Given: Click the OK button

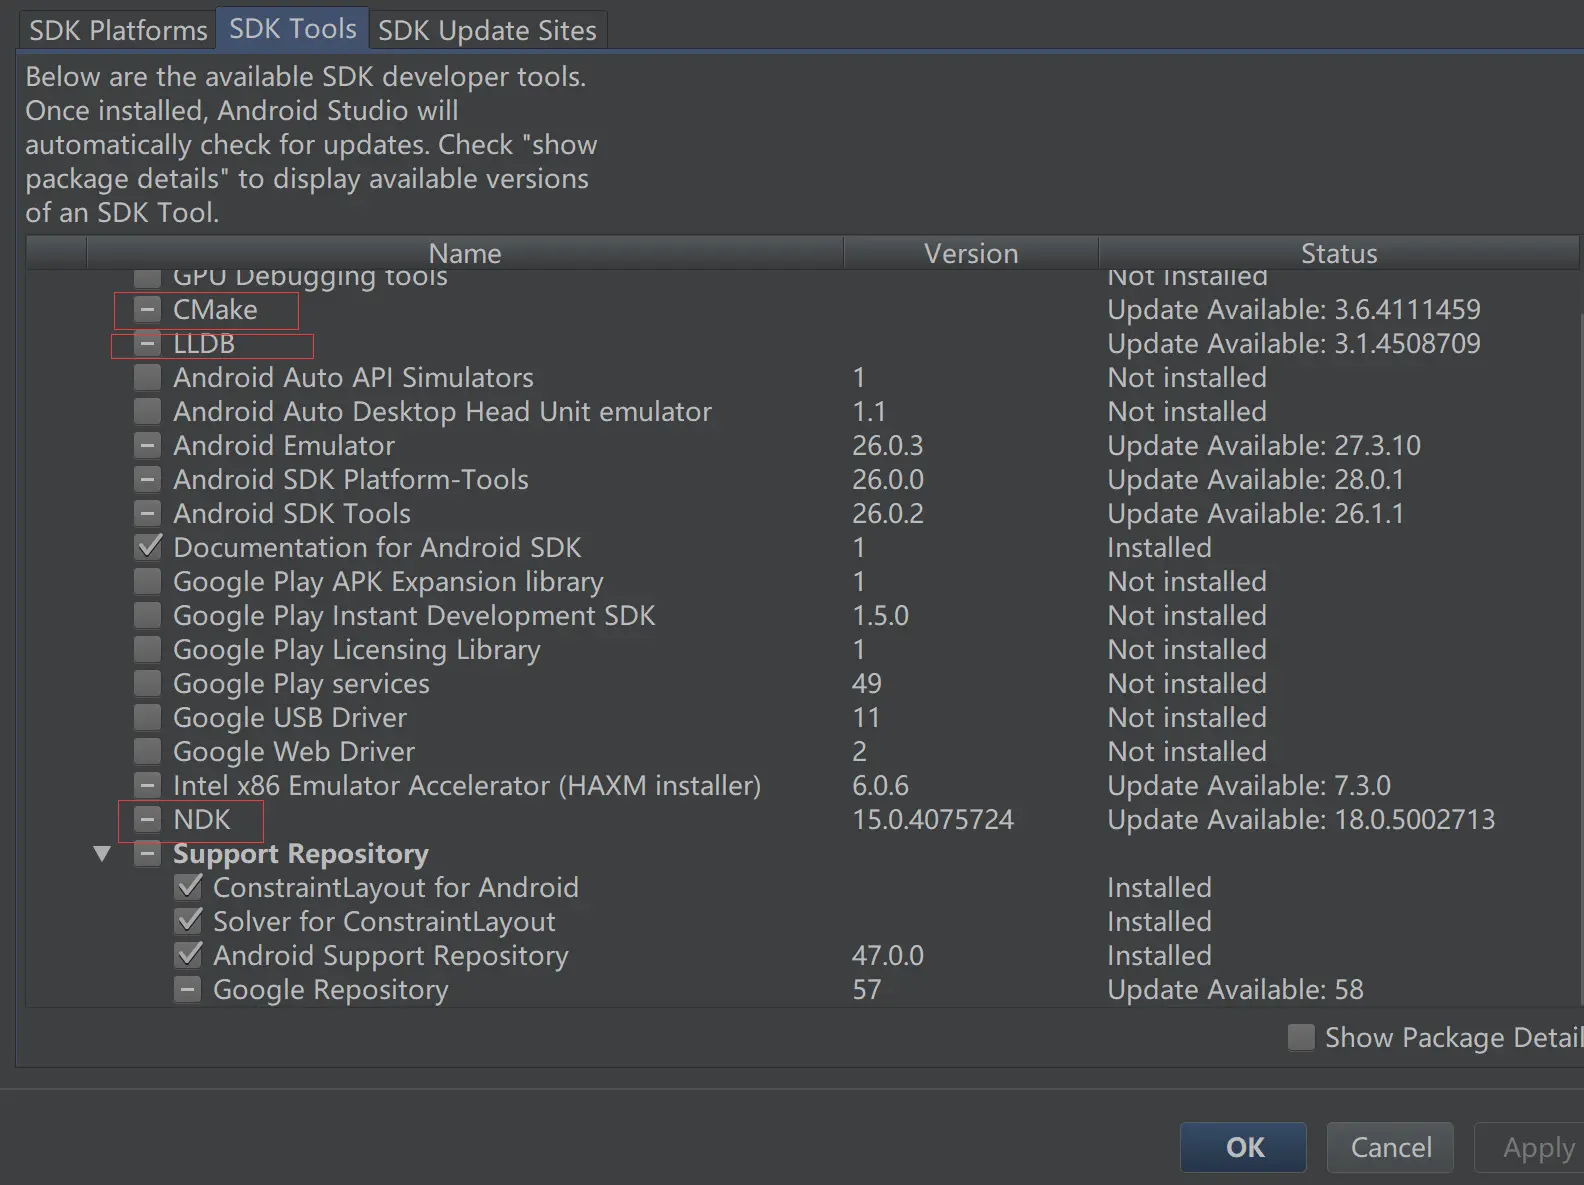Looking at the screenshot, I should pyautogui.click(x=1244, y=1147).
